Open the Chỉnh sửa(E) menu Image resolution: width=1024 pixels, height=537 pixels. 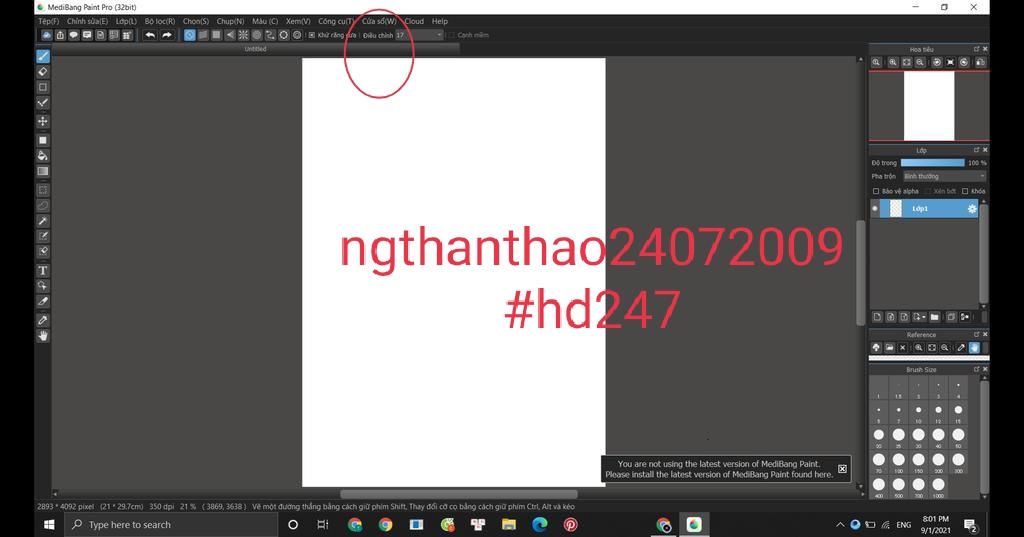point(88,22)
